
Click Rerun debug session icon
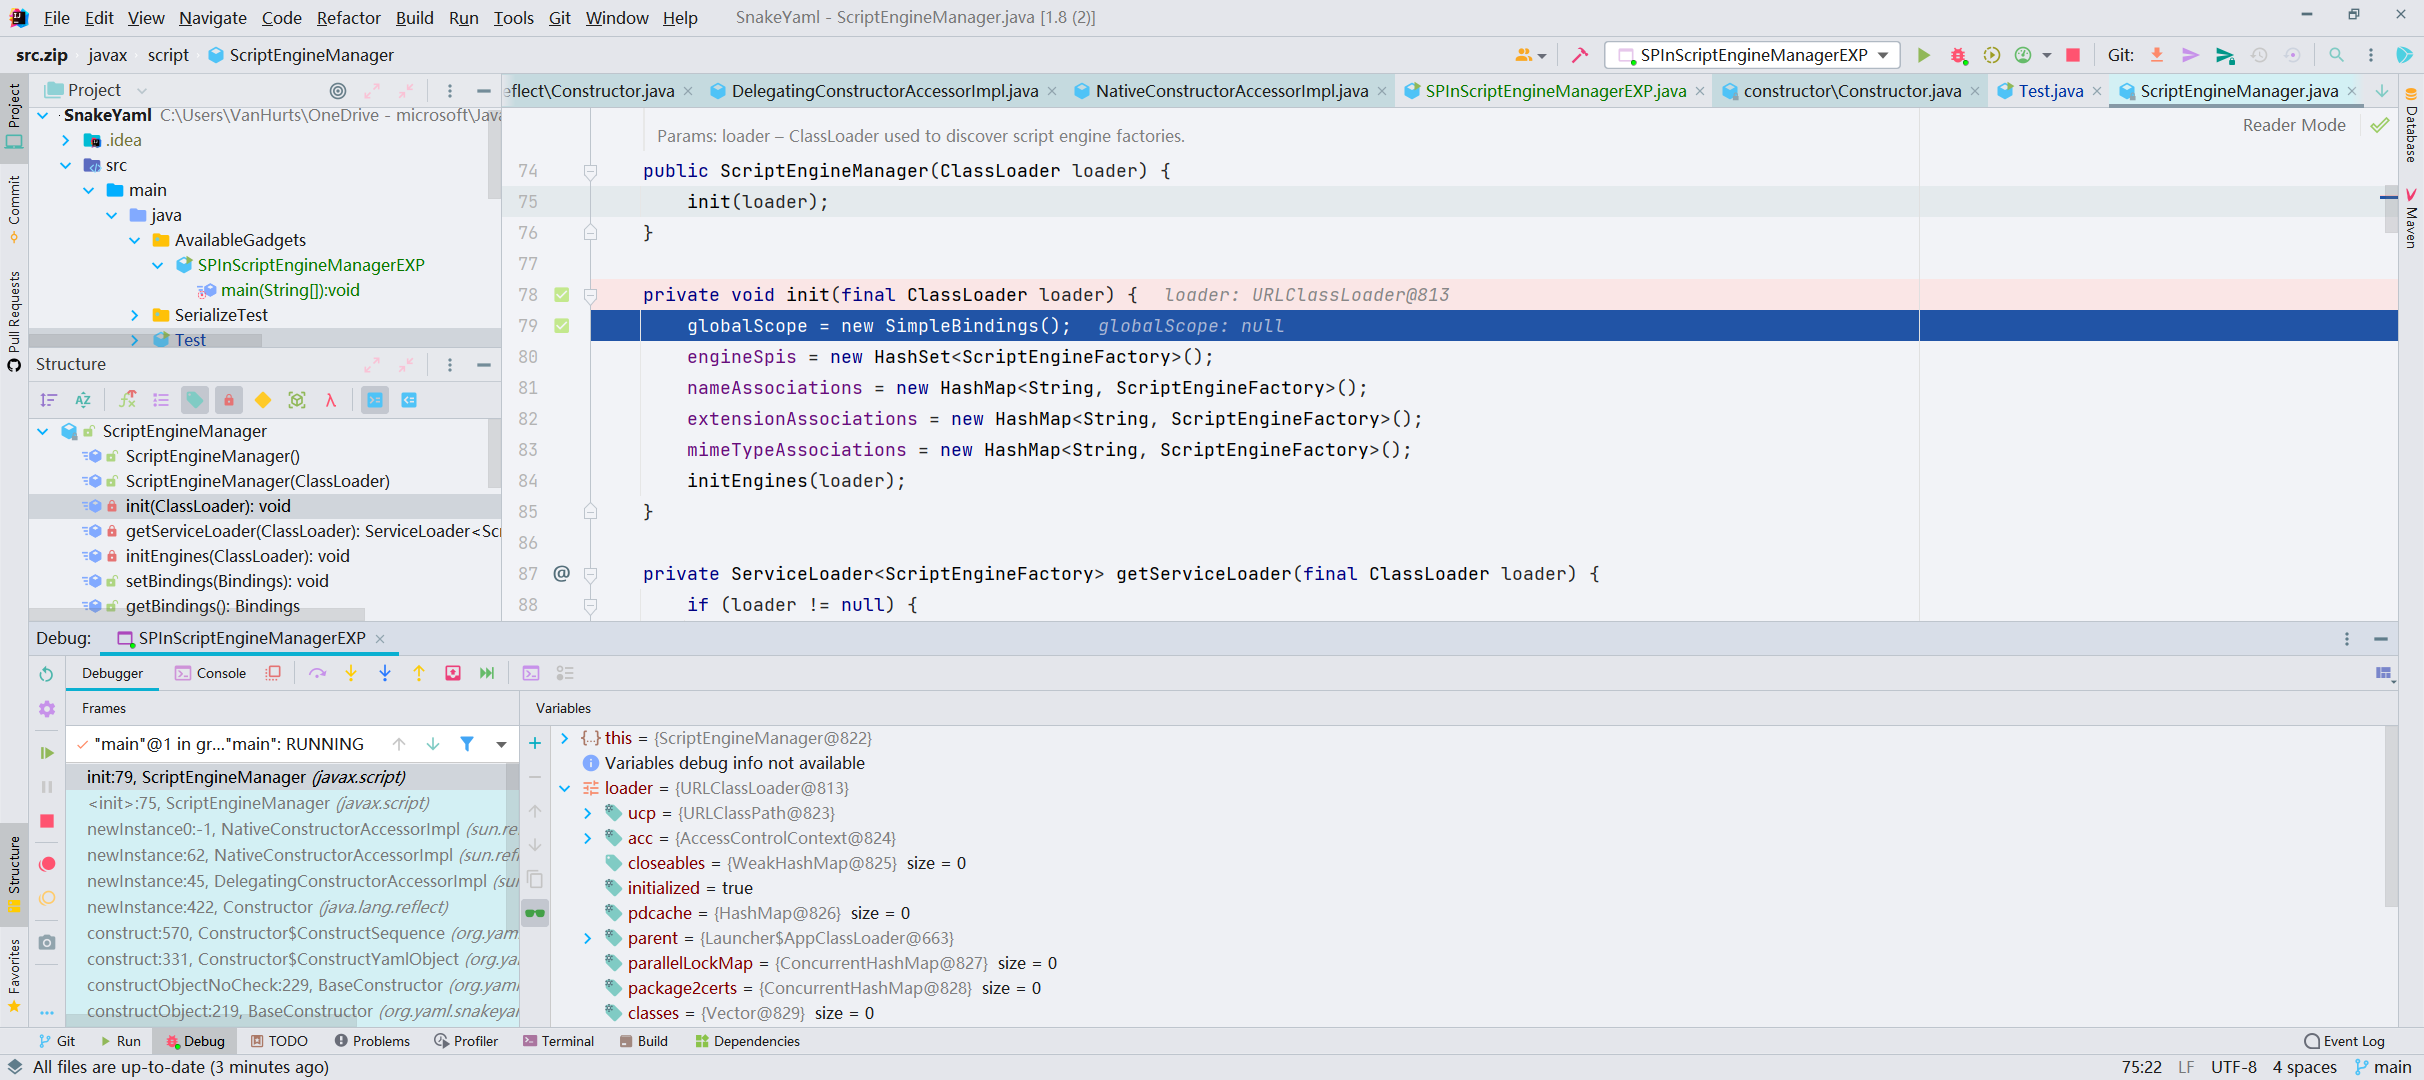[x=47, y=674]
